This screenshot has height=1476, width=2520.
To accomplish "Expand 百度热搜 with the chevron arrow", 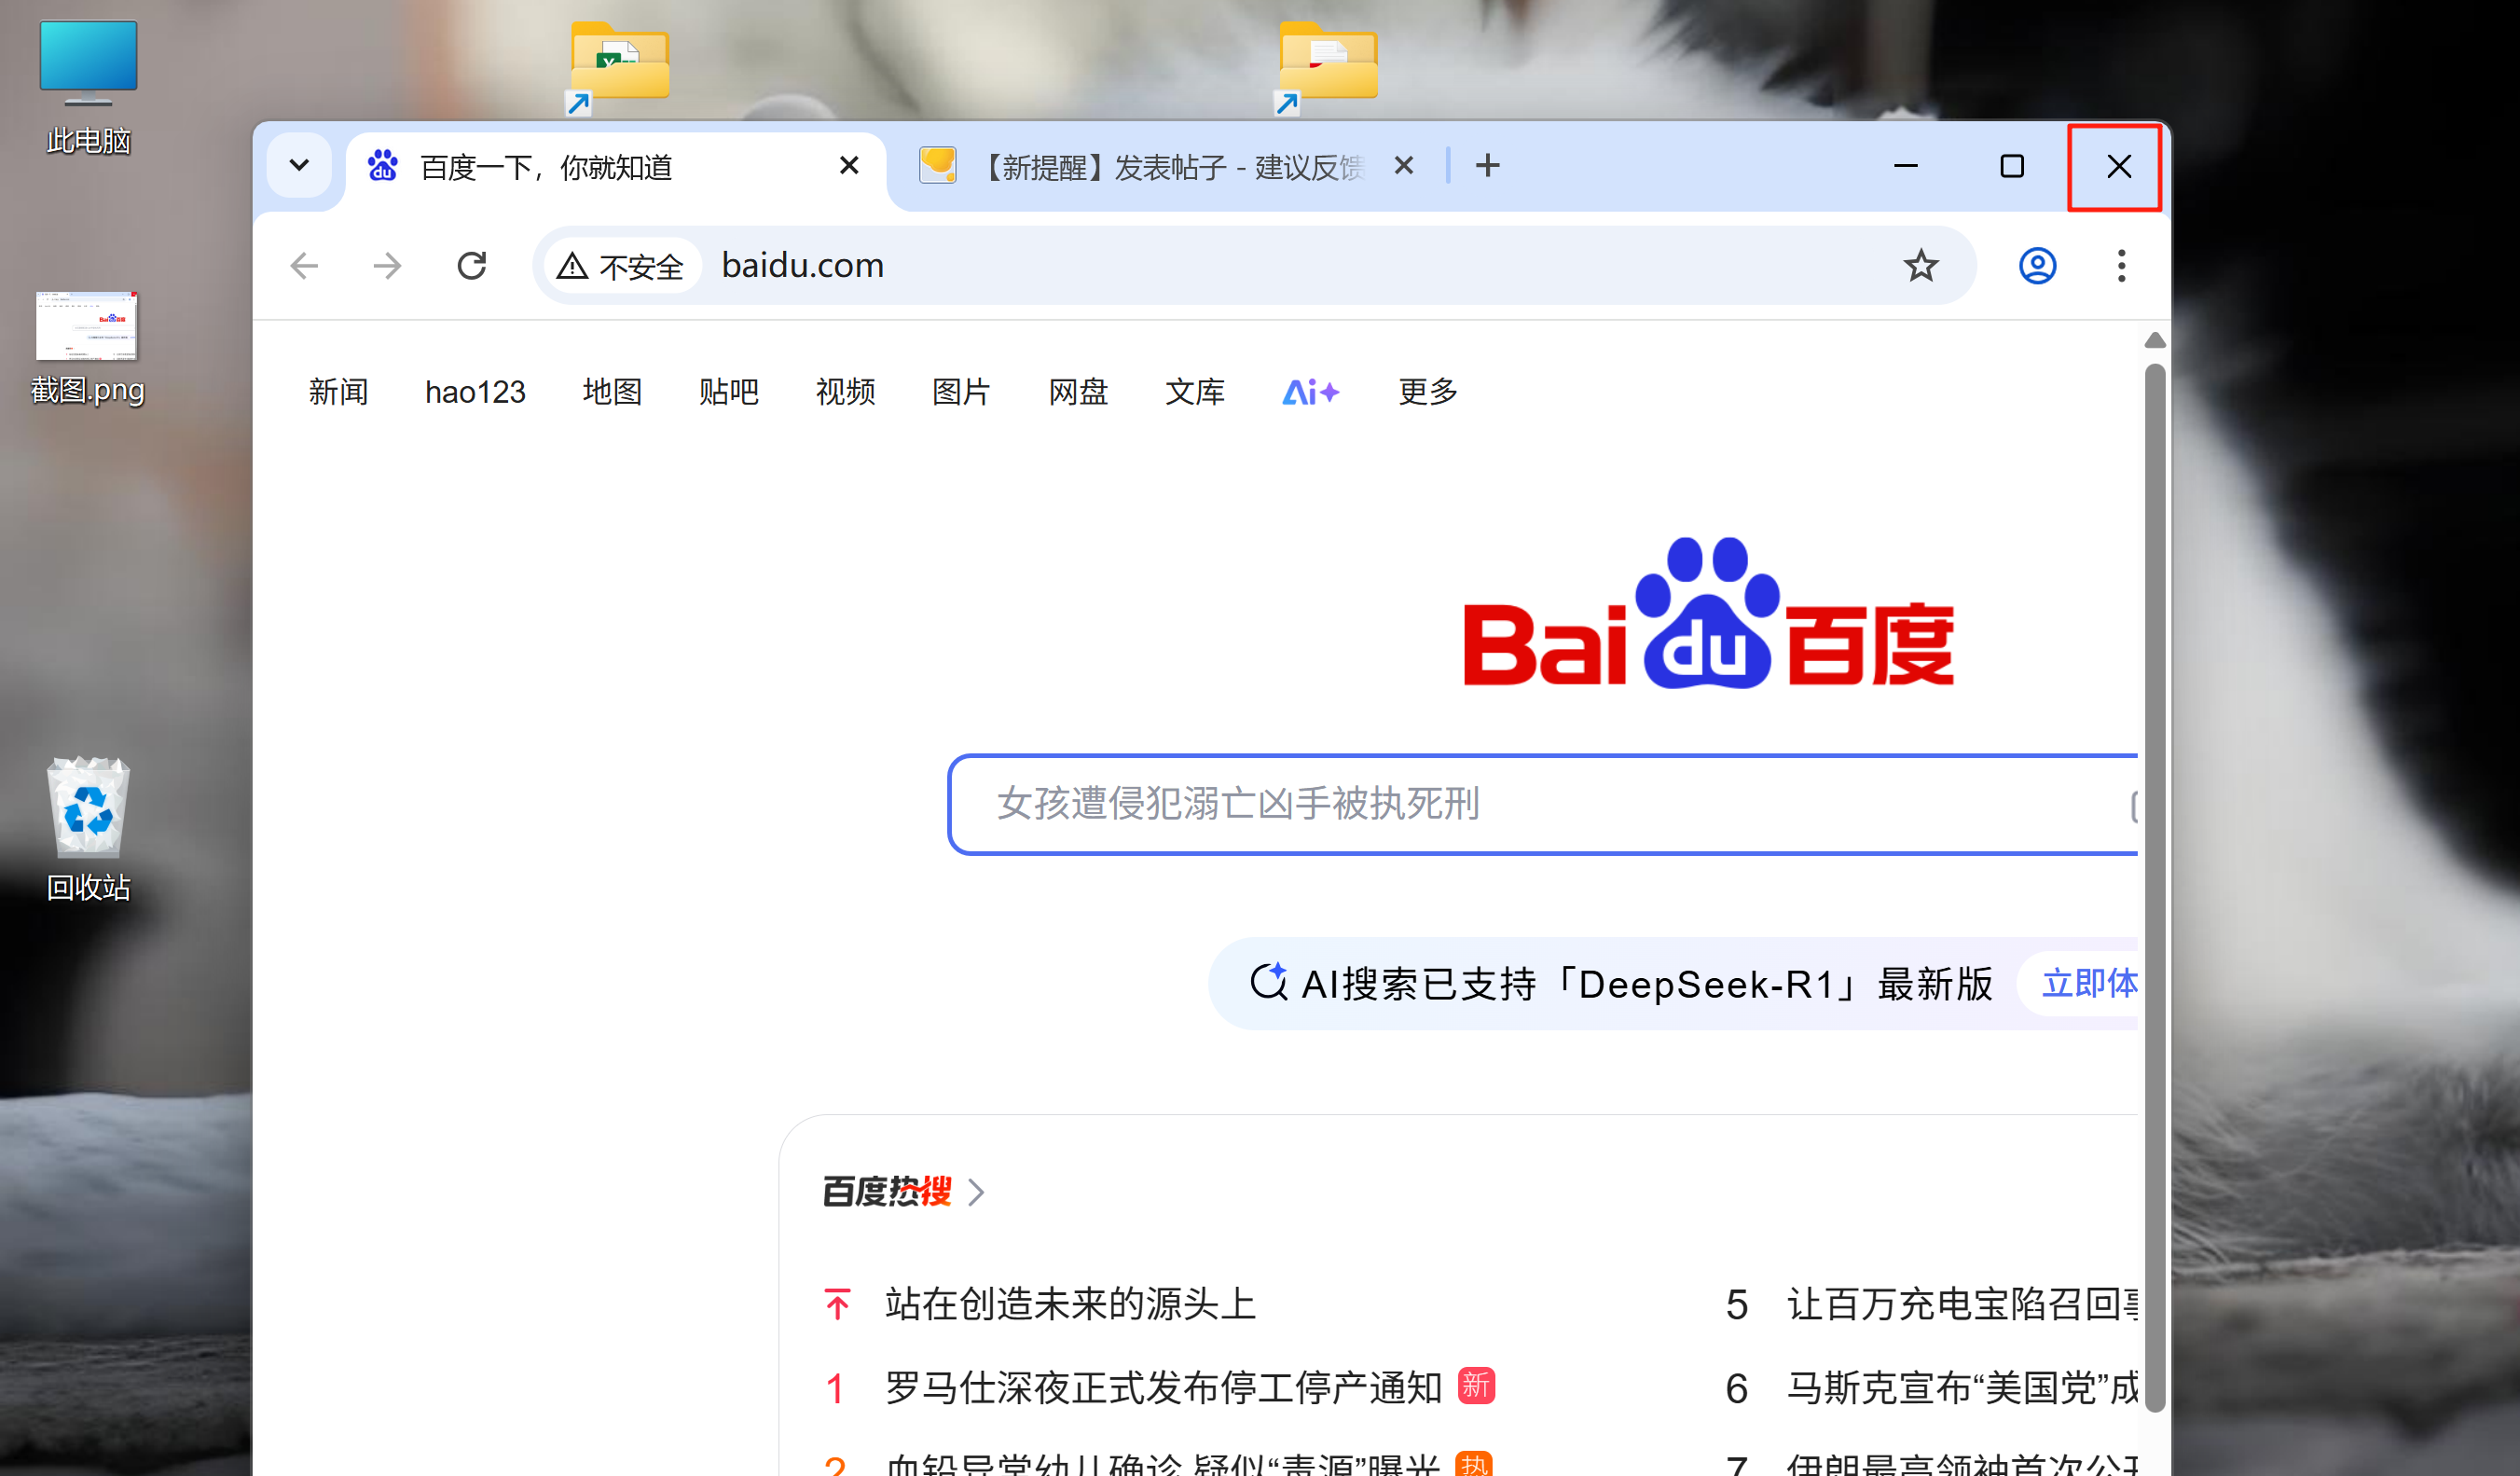I will 977,1192.
